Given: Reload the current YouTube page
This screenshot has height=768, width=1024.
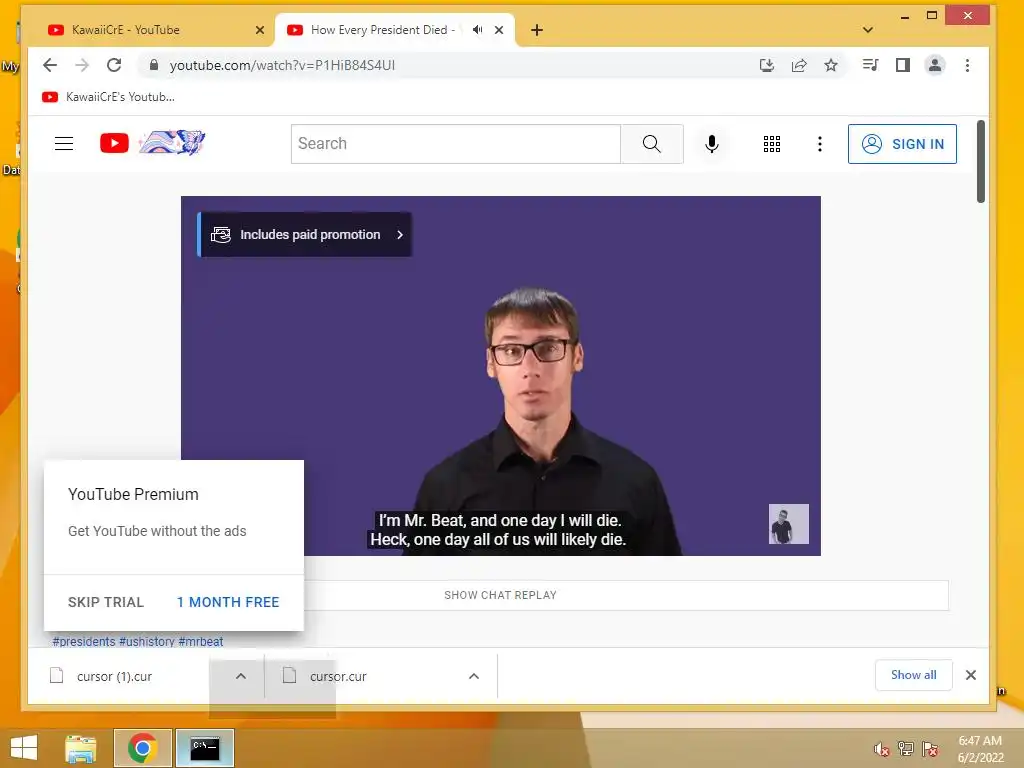Looking at the screenshot, I should (114, 65).
